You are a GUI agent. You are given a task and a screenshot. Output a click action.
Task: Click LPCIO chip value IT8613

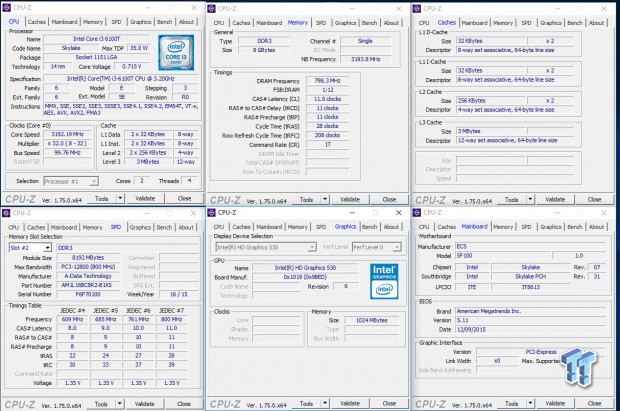530,287
